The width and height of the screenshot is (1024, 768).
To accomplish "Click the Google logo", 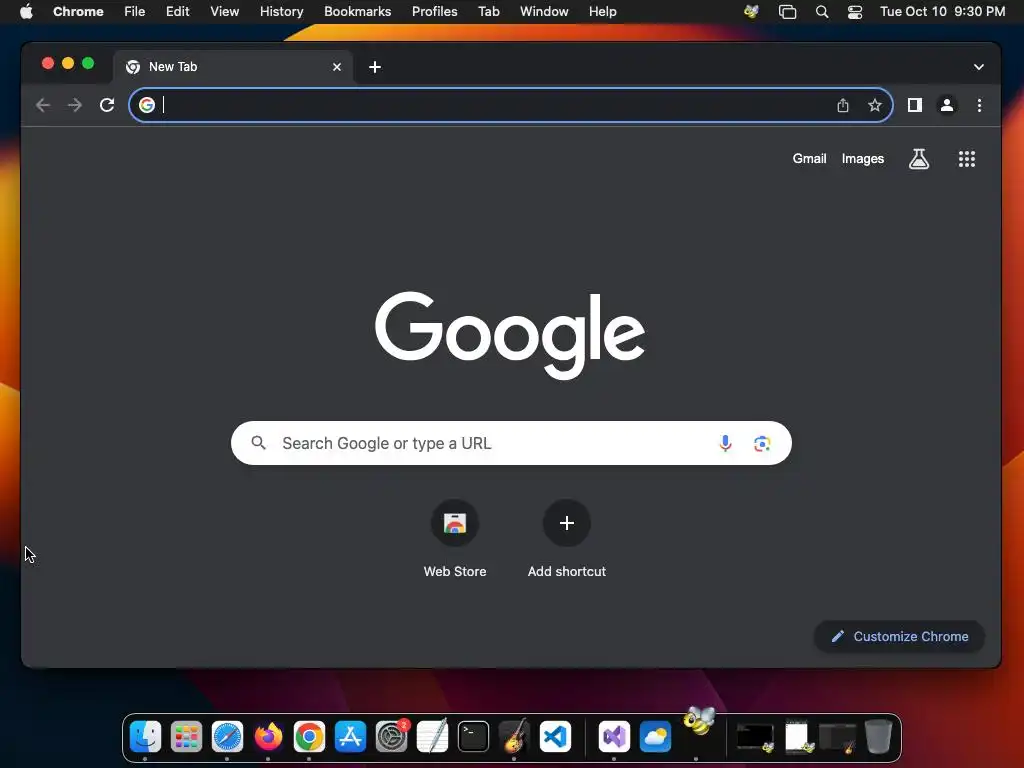I will [x=510, y=335].
